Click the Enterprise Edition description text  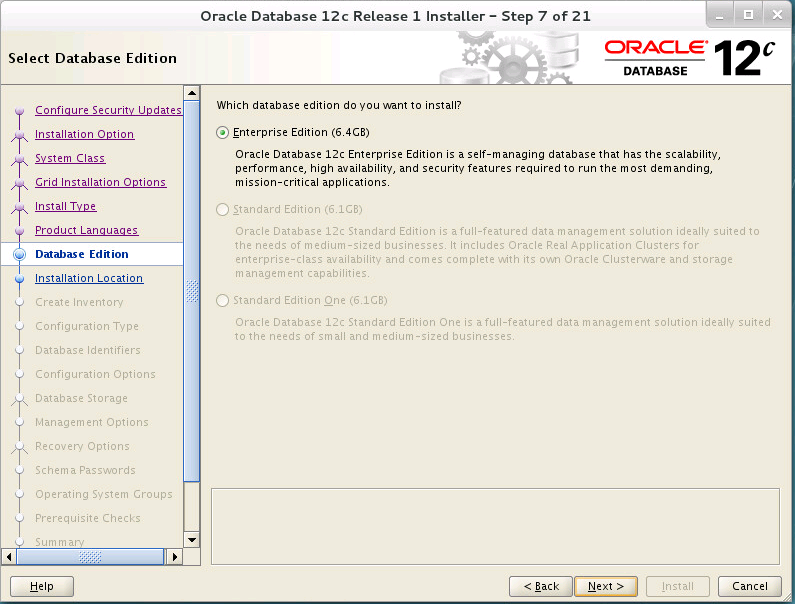coord(478,168)
